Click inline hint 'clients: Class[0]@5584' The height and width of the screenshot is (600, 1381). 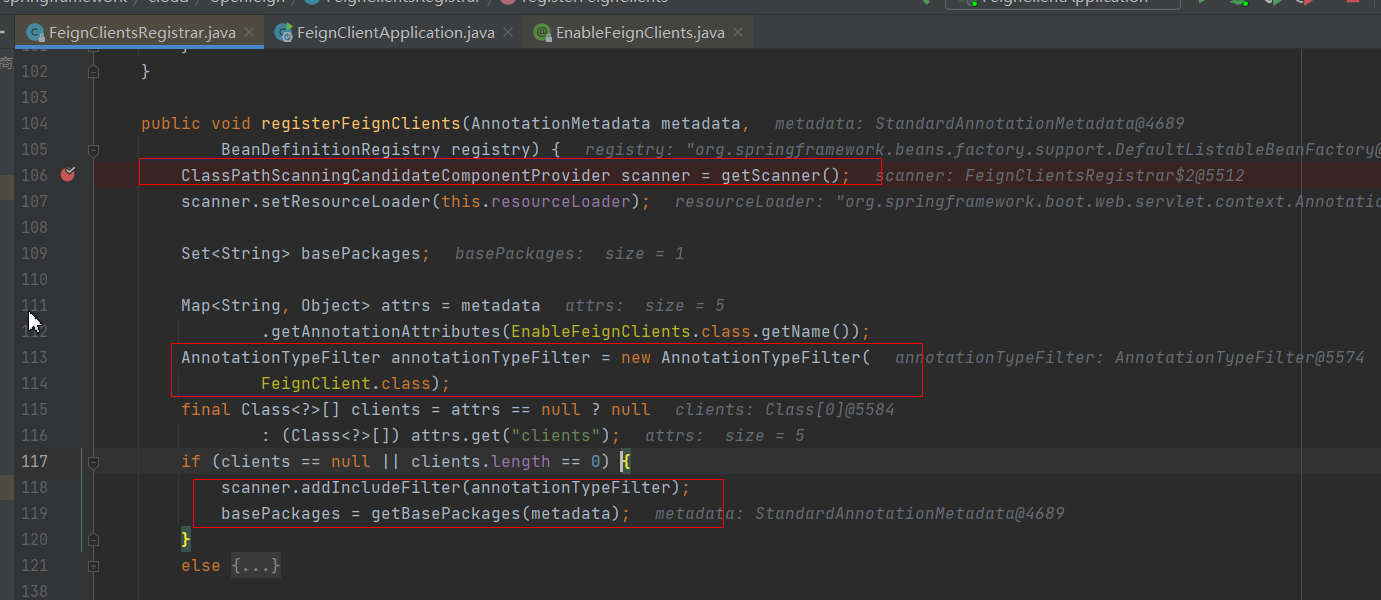pyautogui.click(x=785, y=410)
